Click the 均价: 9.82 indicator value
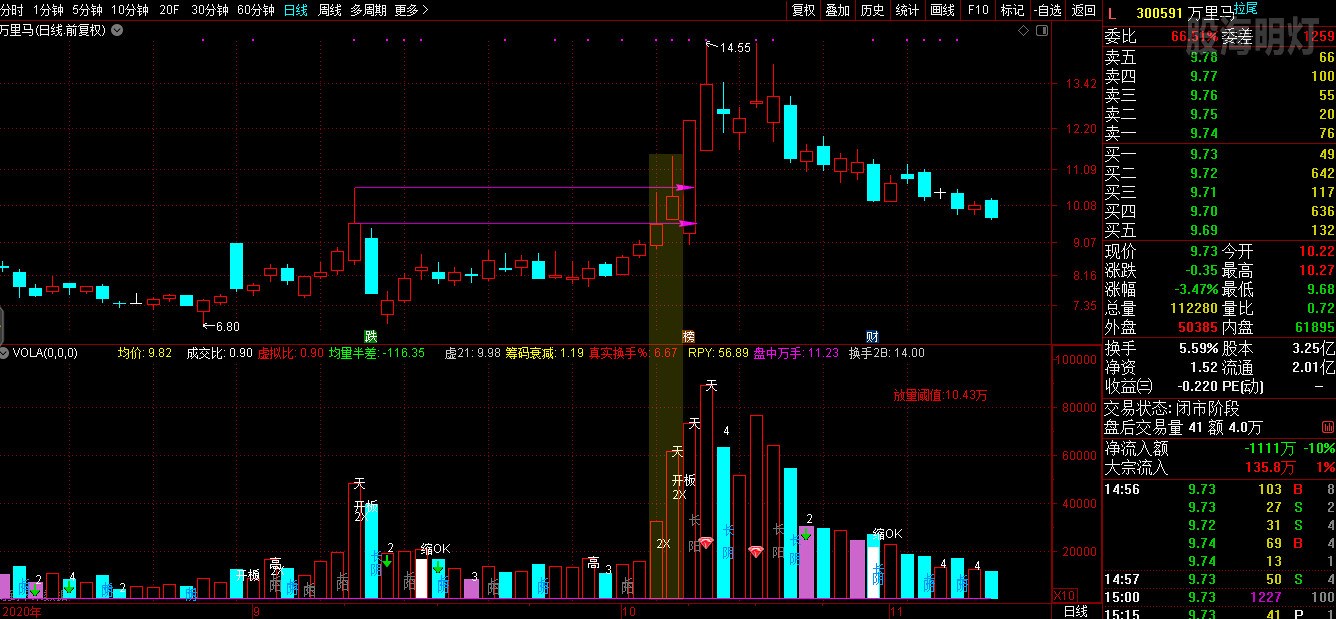Screen dimensions: 1336x619 coord(145,353)
